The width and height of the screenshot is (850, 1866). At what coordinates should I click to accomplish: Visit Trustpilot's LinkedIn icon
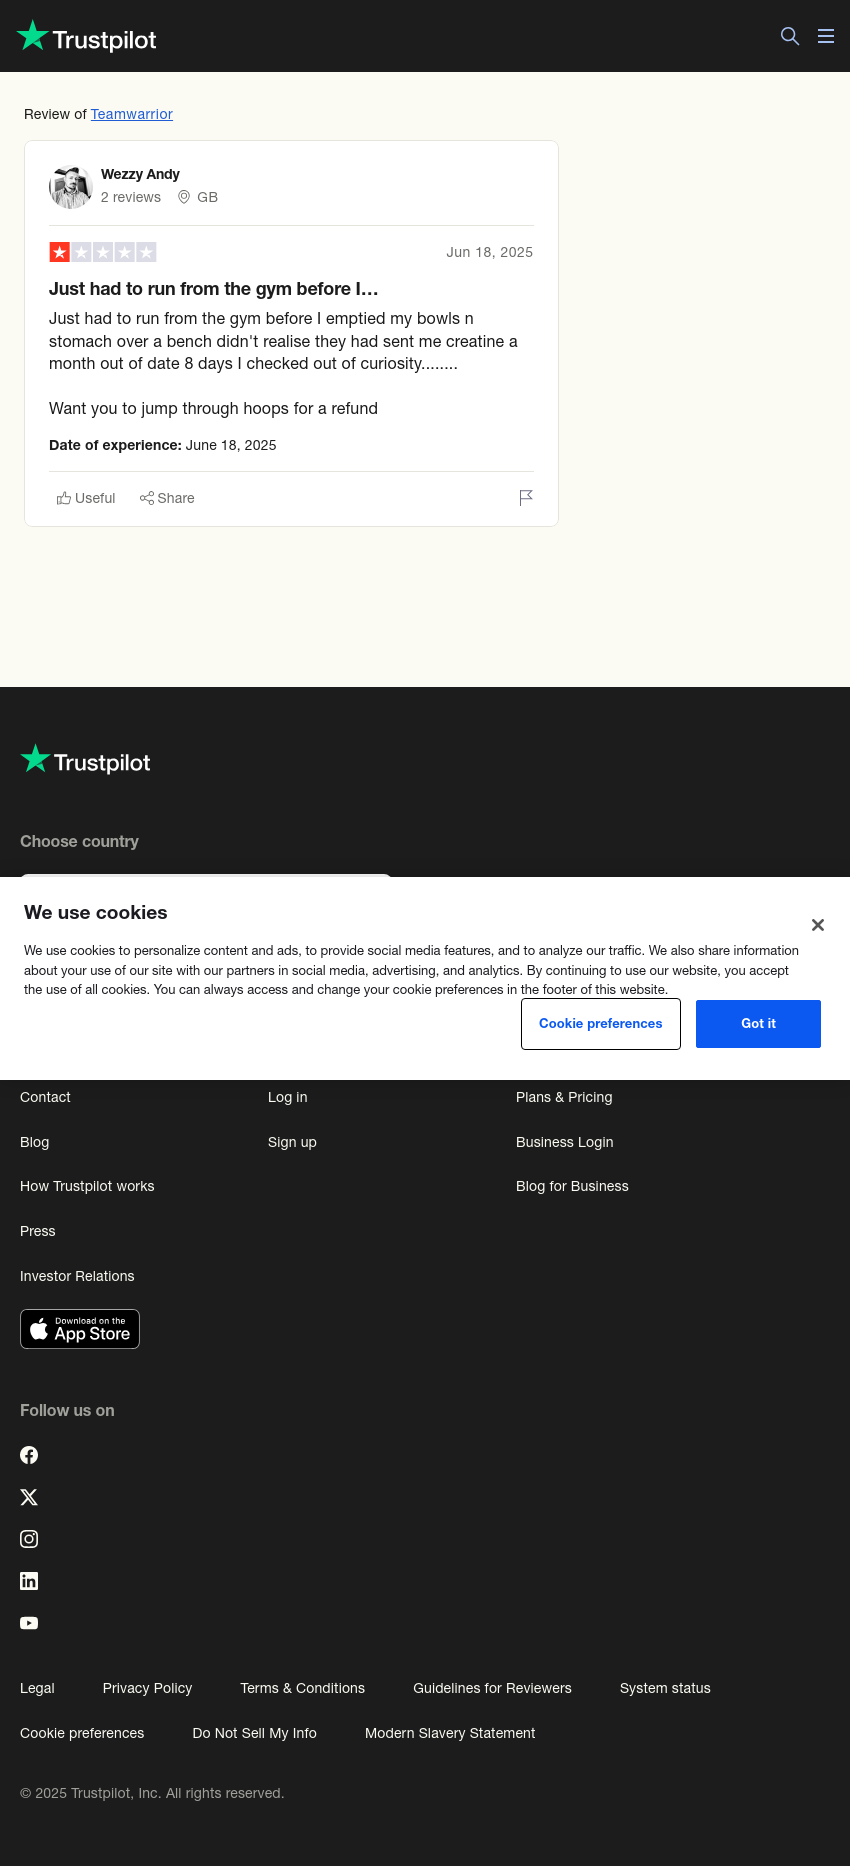pos(29,1581)
